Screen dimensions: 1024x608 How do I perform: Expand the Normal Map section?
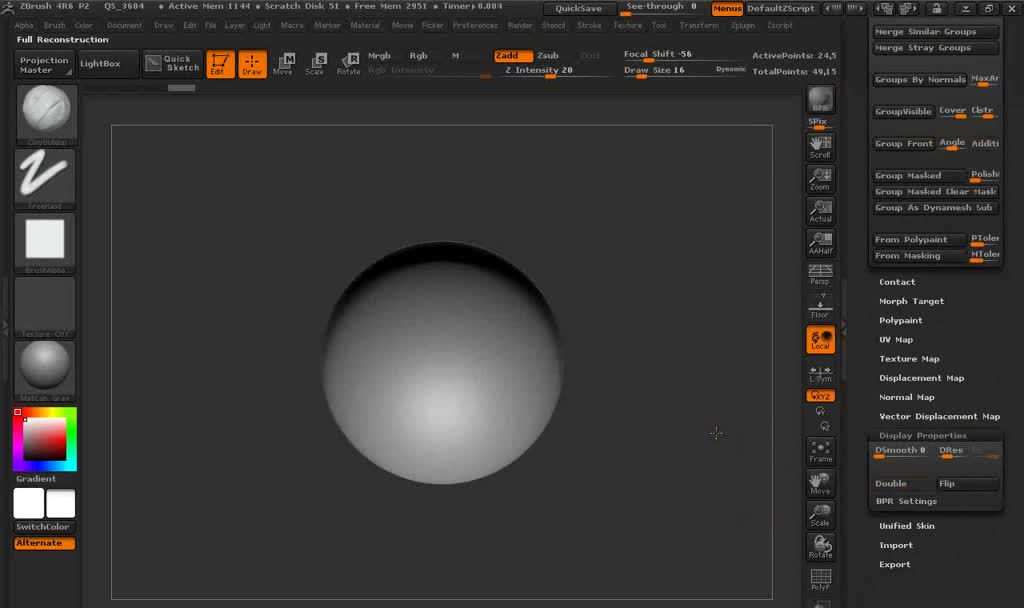906,397
